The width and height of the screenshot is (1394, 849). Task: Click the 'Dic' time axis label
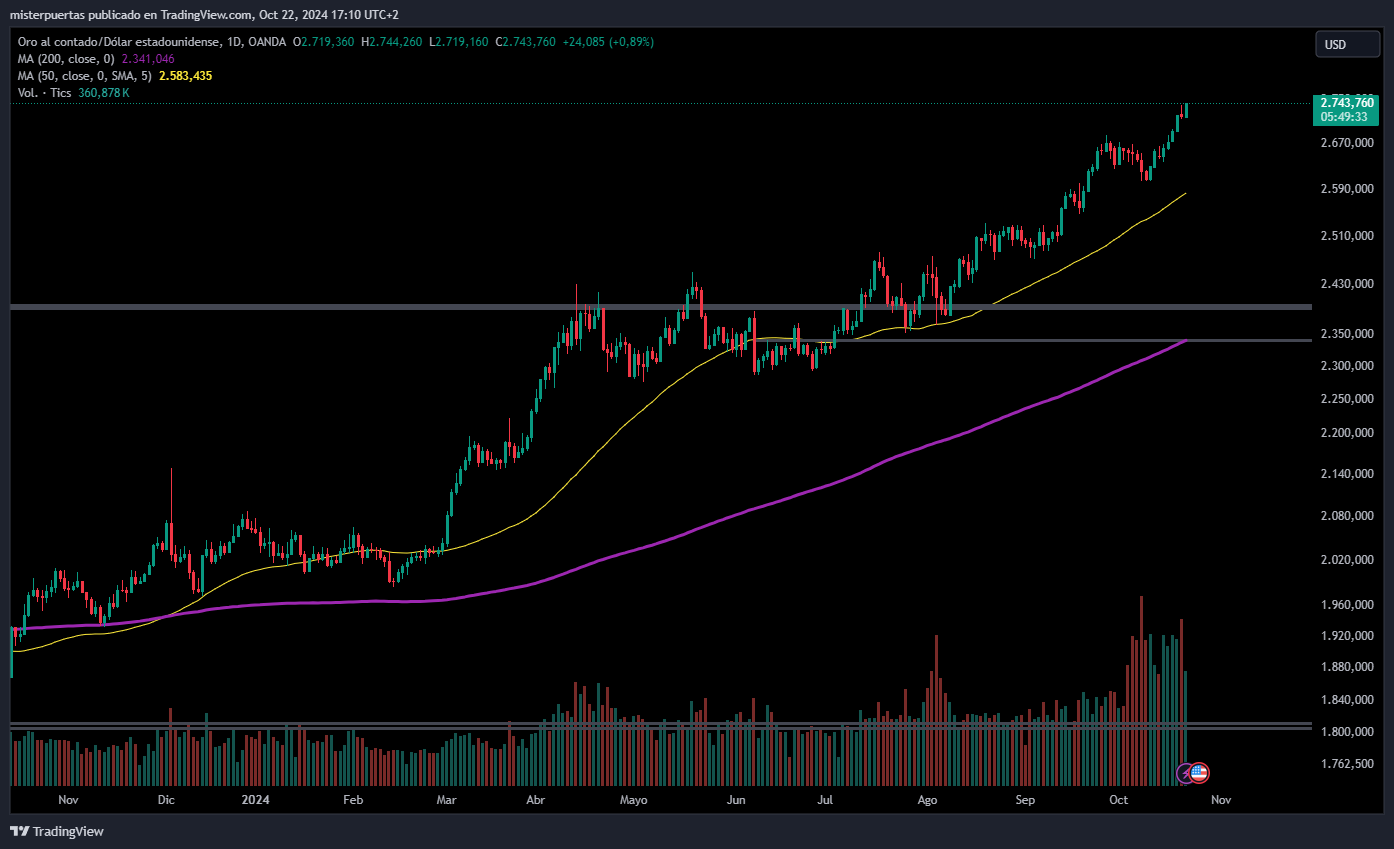point(166,800)
